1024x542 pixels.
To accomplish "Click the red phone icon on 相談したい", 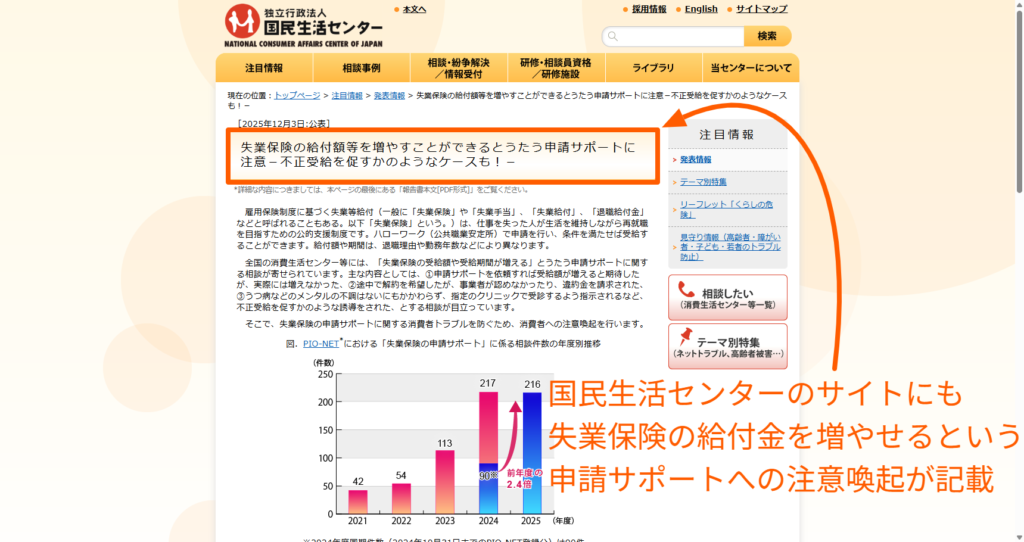I will pyautogui.click(x=686, y=289).
